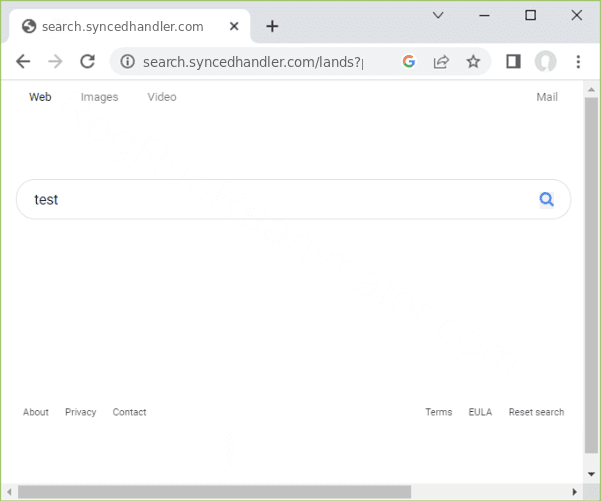Bookmark this page with star icon
The image size is (601, 501).
[473, 62]
